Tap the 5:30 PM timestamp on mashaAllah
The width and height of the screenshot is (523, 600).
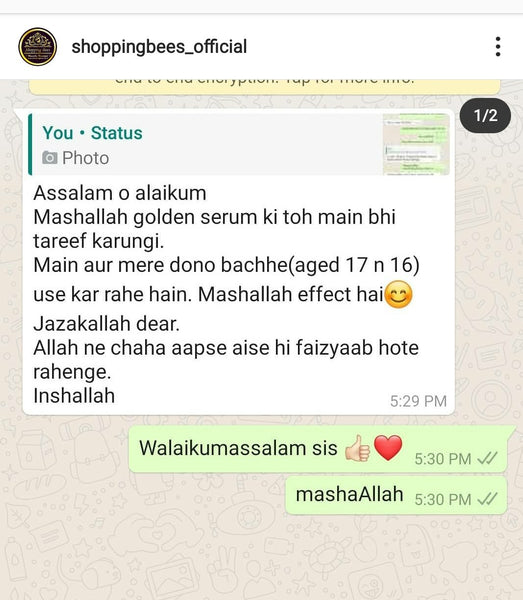pos(443,499)
